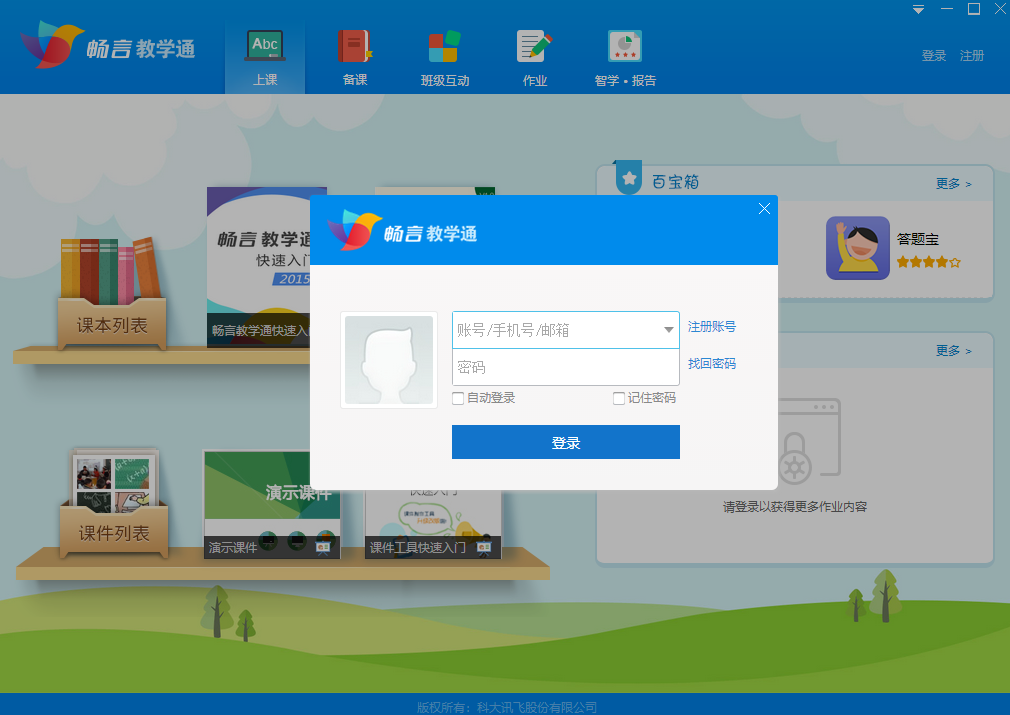Click the star rating under 答题宝
Viewport: 1010px width, 715px height.
point(928,260)
